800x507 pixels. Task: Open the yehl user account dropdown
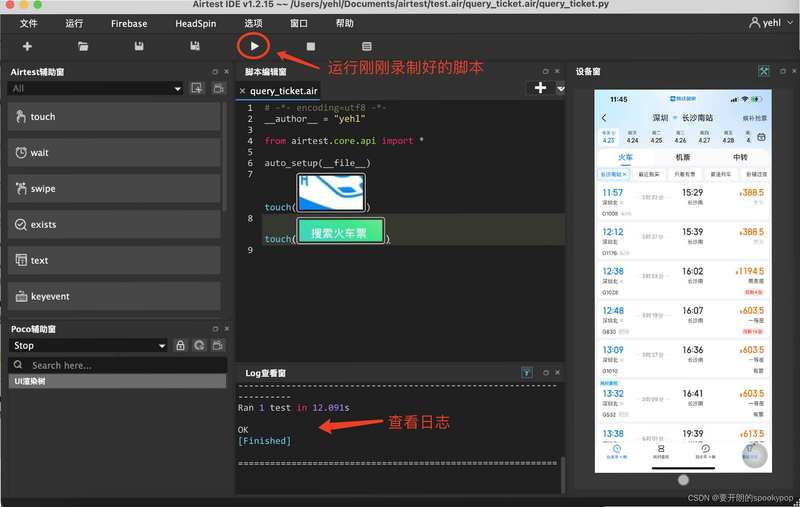tap(771, 23)
